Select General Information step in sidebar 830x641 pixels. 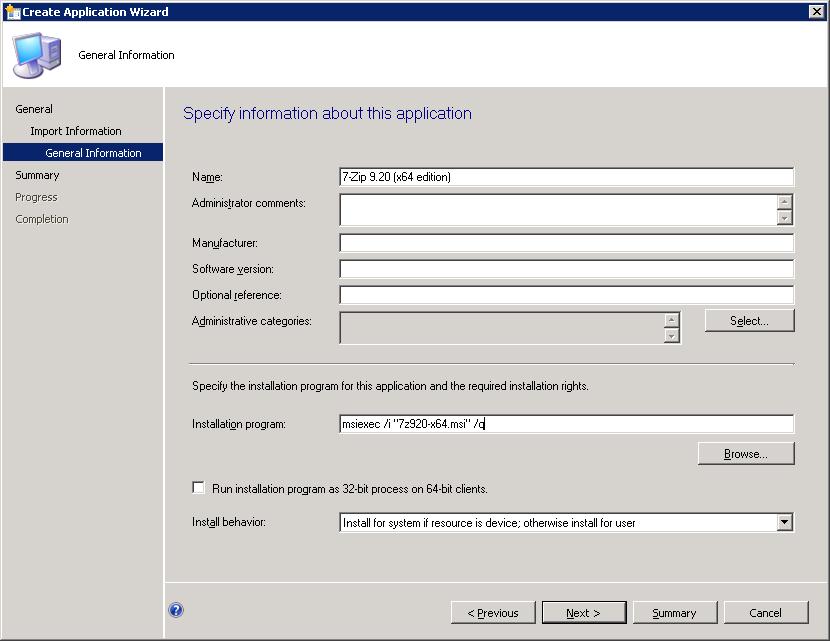click(x=93, y=153)
